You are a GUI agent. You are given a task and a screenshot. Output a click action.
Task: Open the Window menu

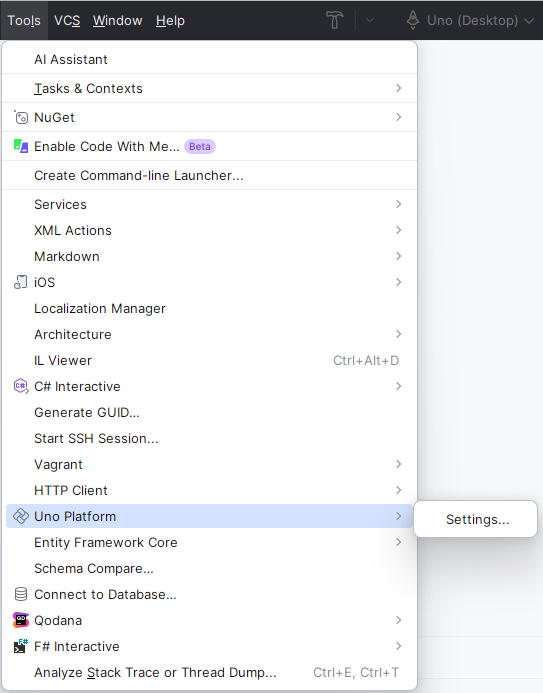click(118, 21)
